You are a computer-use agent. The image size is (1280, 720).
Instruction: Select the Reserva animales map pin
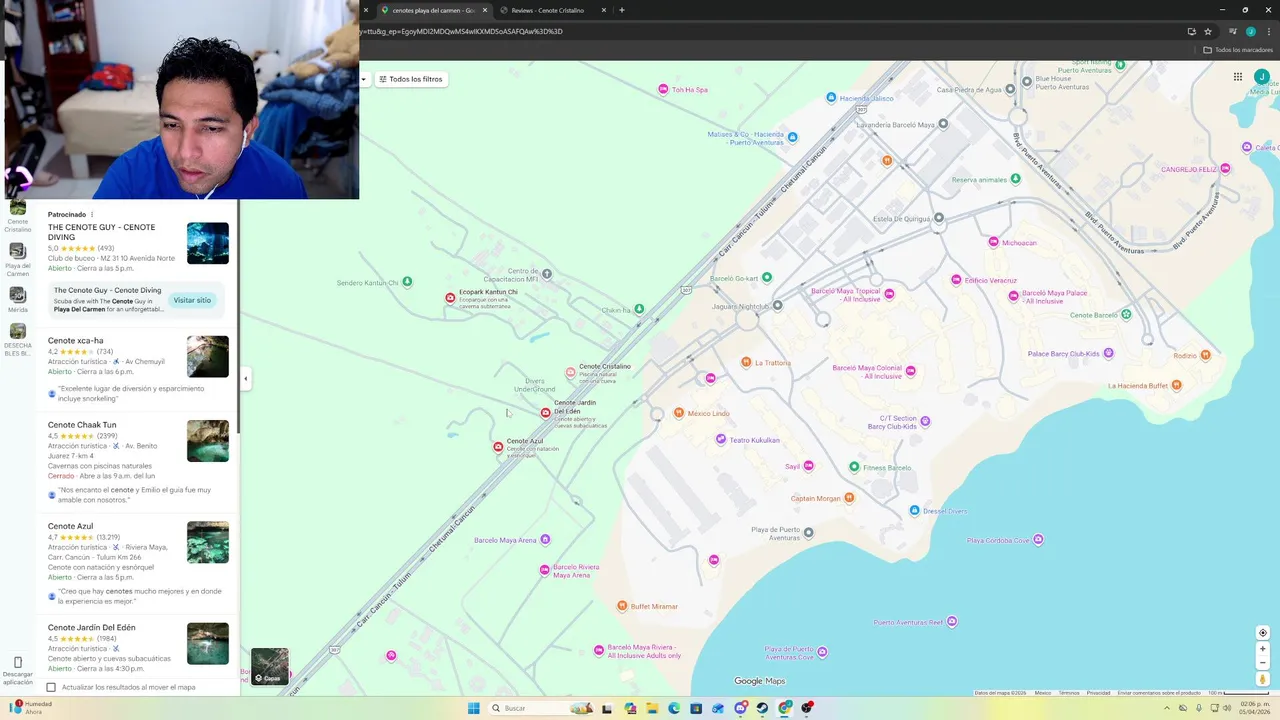1015,179
